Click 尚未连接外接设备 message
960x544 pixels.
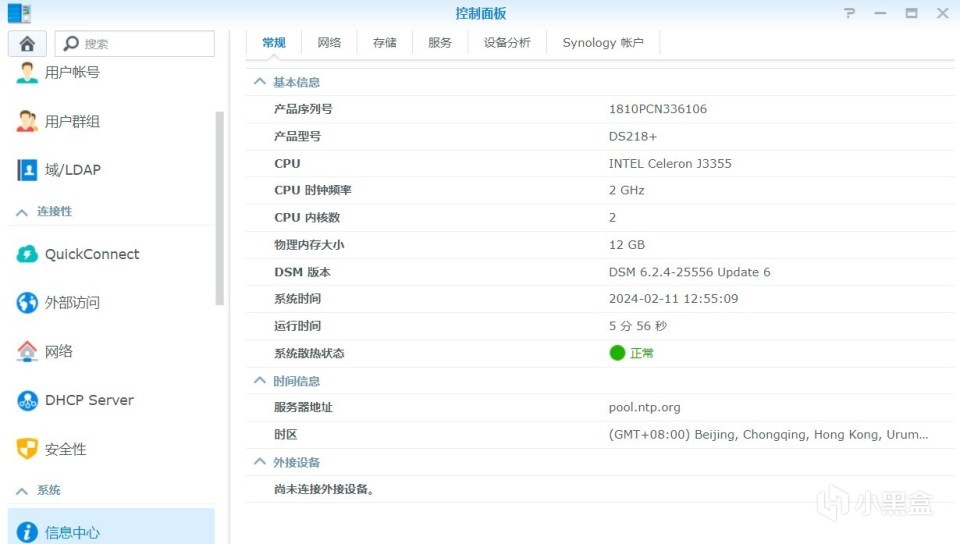(x=324, y=489)
